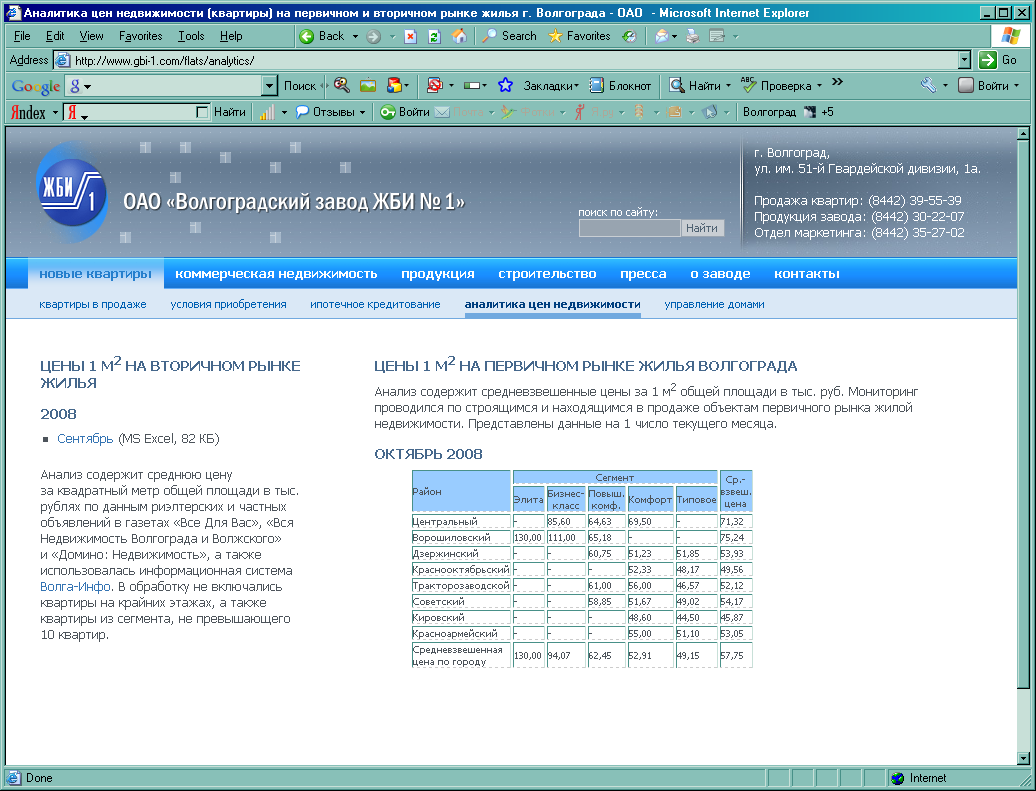Screen dimensions: 1036x791
Task: Open the ипотечное кредитование subpage
Action: coord(375,304)
